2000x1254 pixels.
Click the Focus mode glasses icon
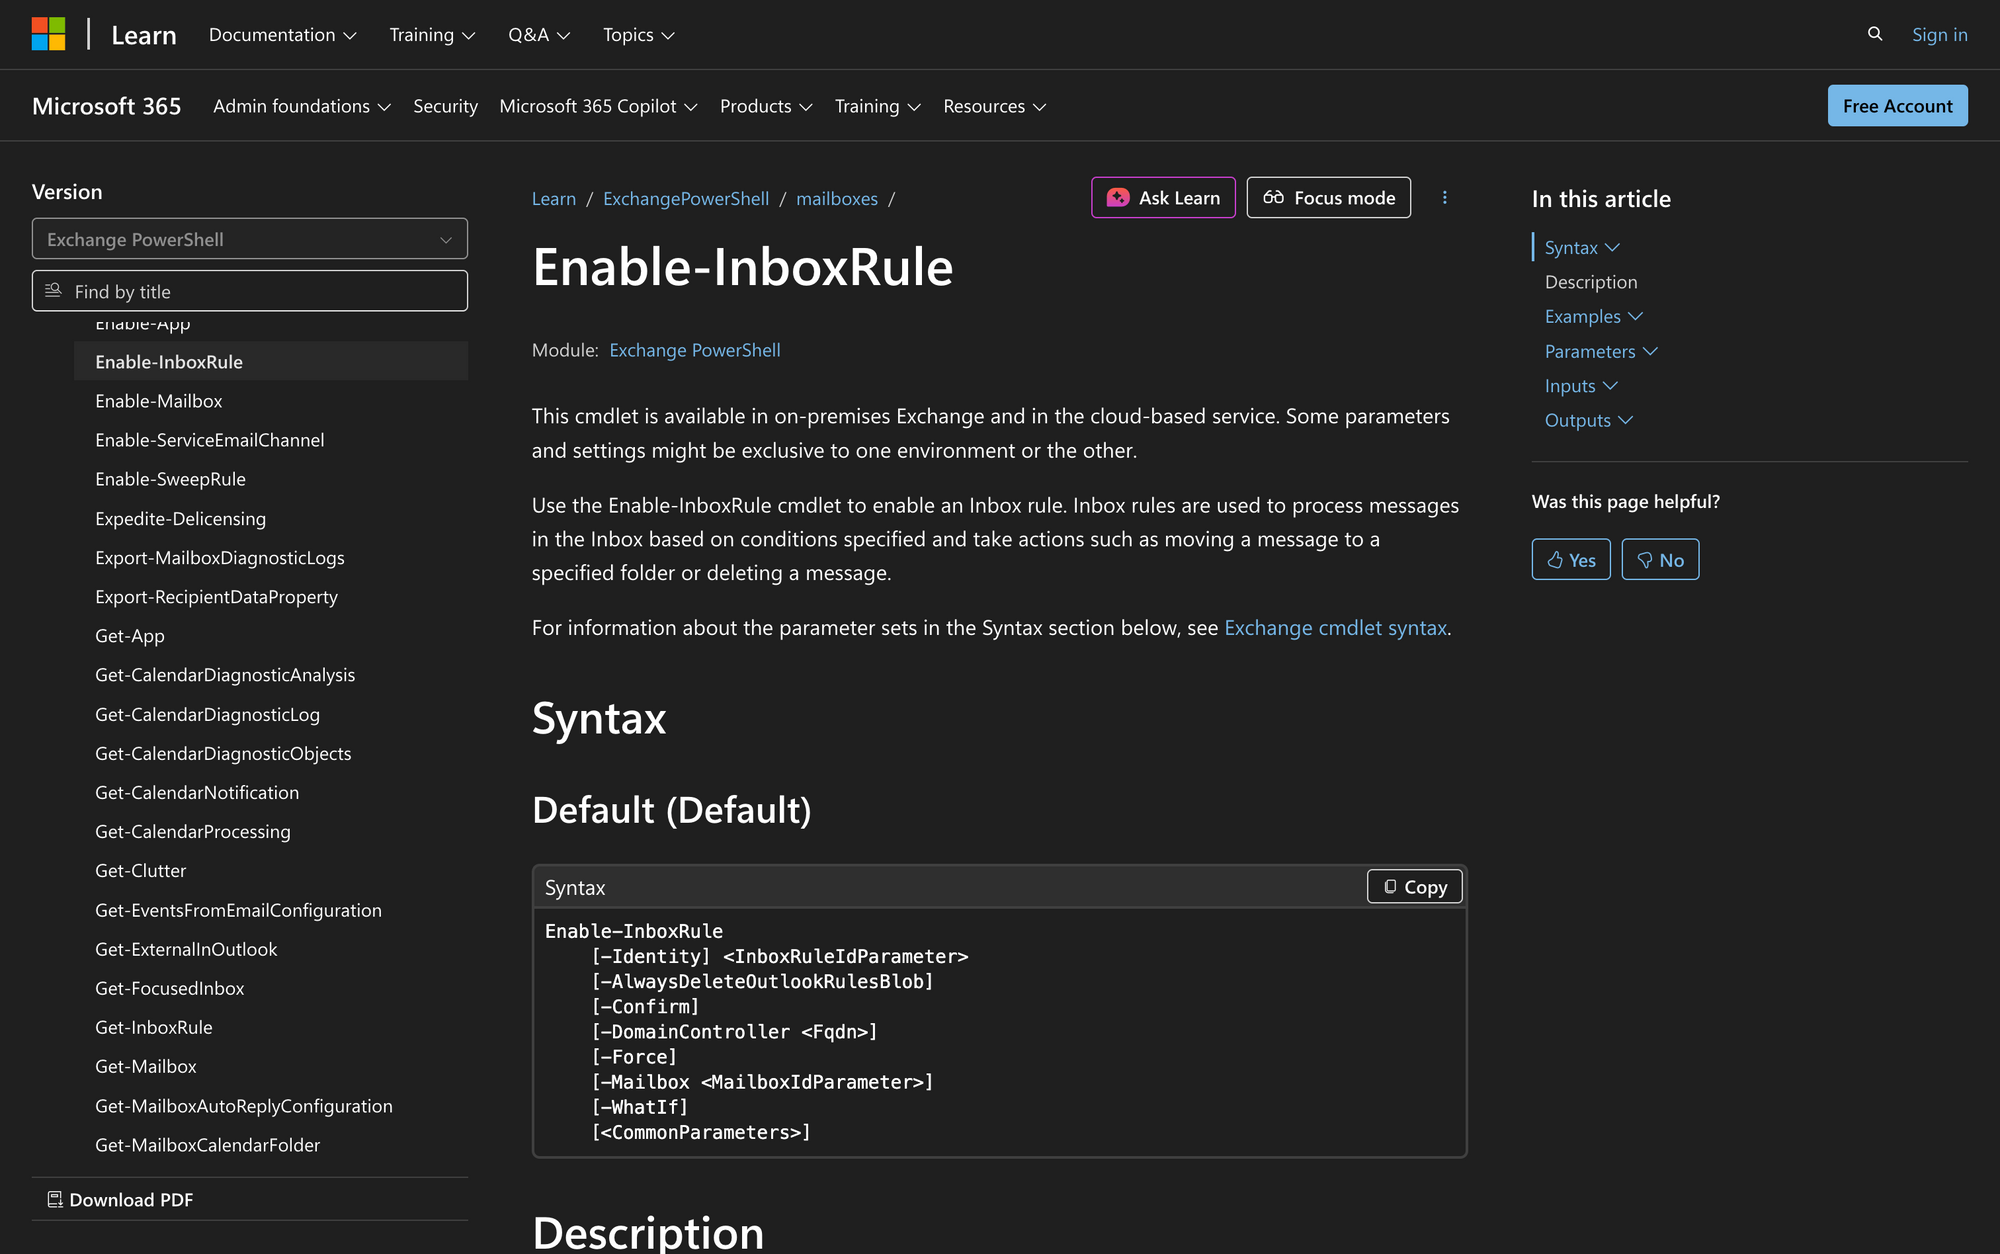[1274, 197]
